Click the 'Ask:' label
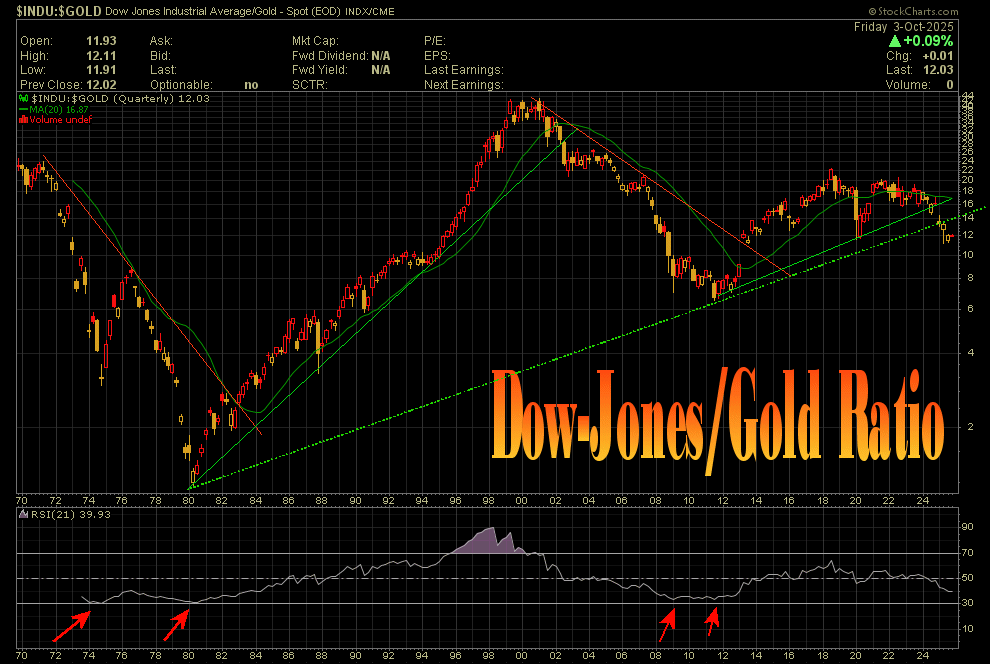This screenshot has height=664, width=990. tap(161, 41)
